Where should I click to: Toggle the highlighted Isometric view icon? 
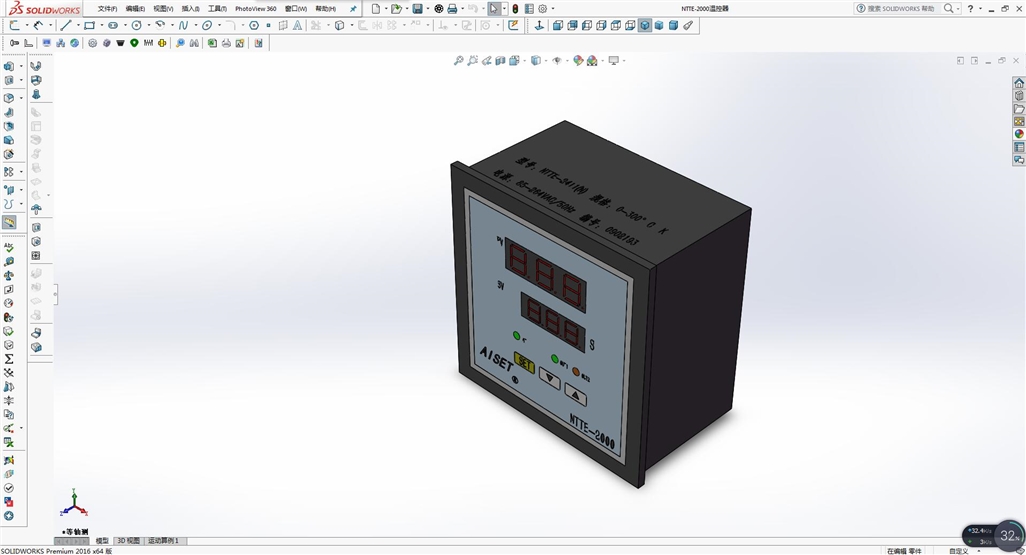[645, 26]
